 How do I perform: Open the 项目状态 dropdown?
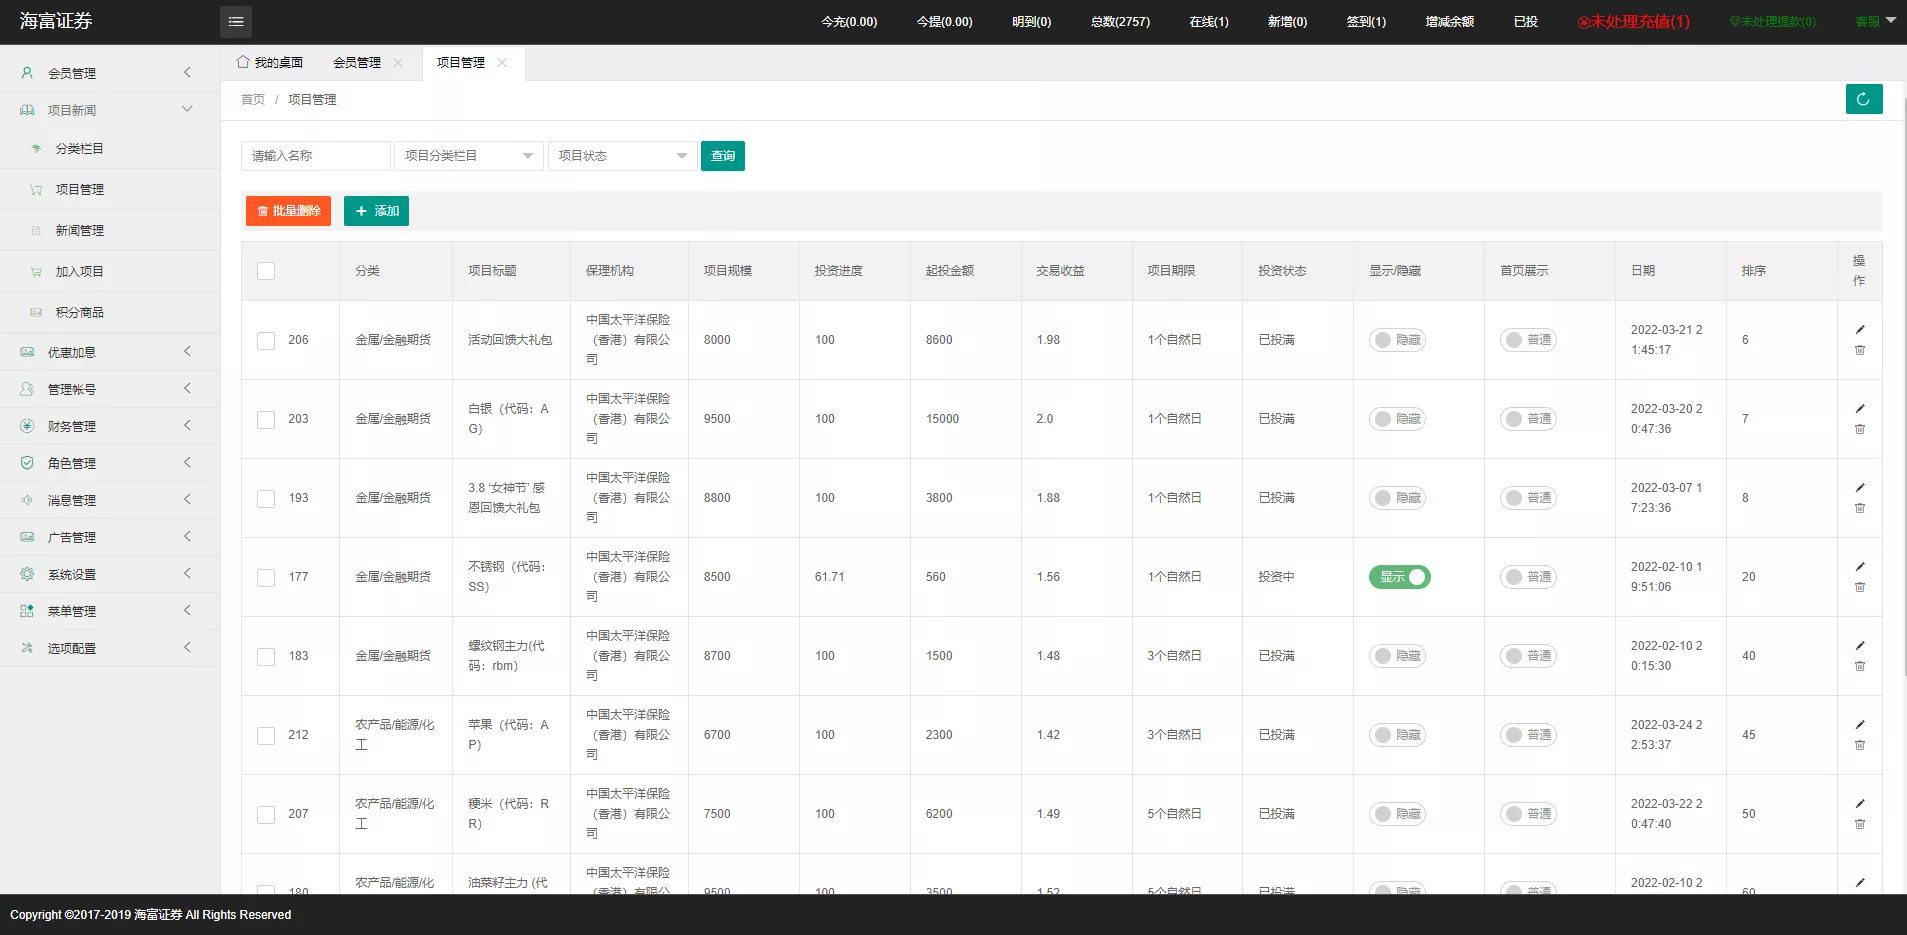tap(622, 156)
